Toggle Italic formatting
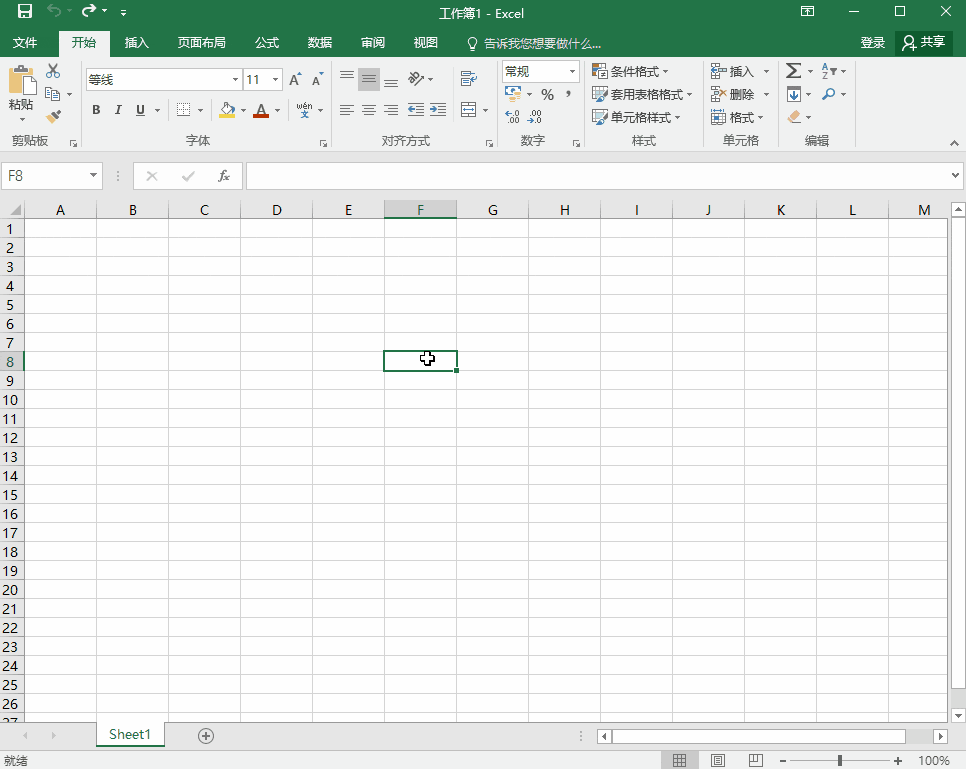Image resolution: width=966 pixels, height=769 pixels. coord(118,110)
